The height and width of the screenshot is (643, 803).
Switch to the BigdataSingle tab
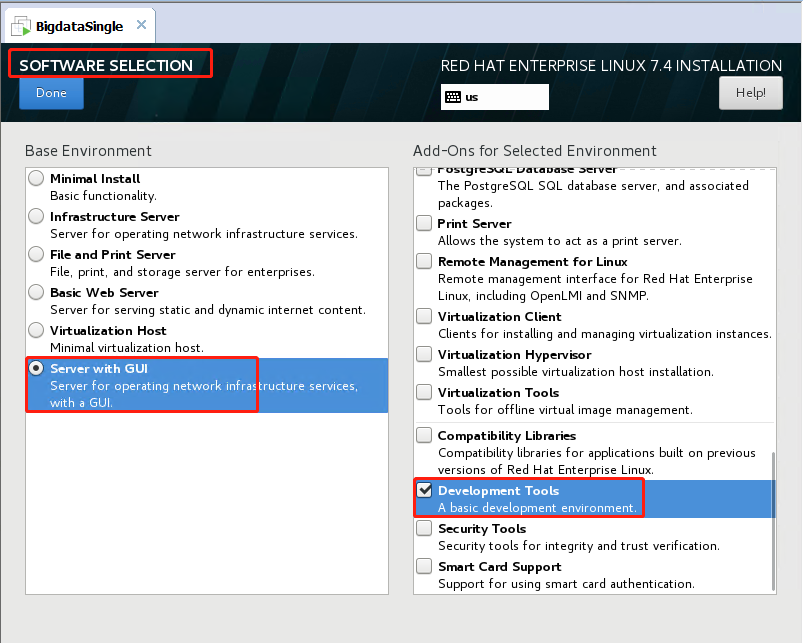[x=80, y=26]
